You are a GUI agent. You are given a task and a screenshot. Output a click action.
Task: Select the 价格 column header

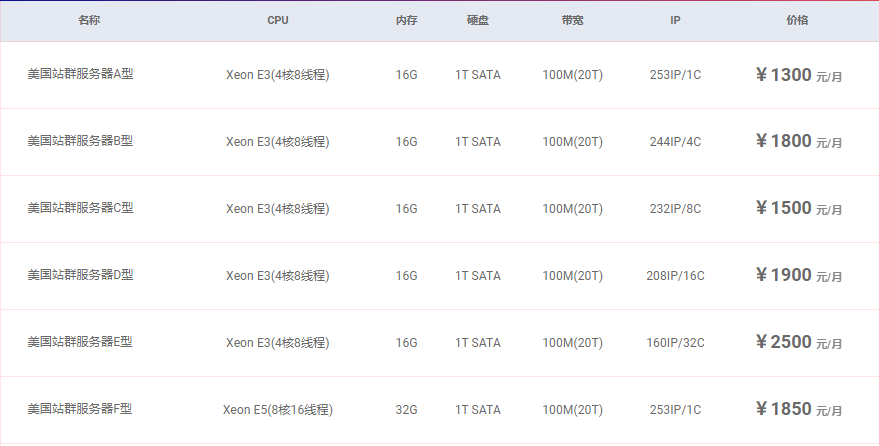(798, 20)
